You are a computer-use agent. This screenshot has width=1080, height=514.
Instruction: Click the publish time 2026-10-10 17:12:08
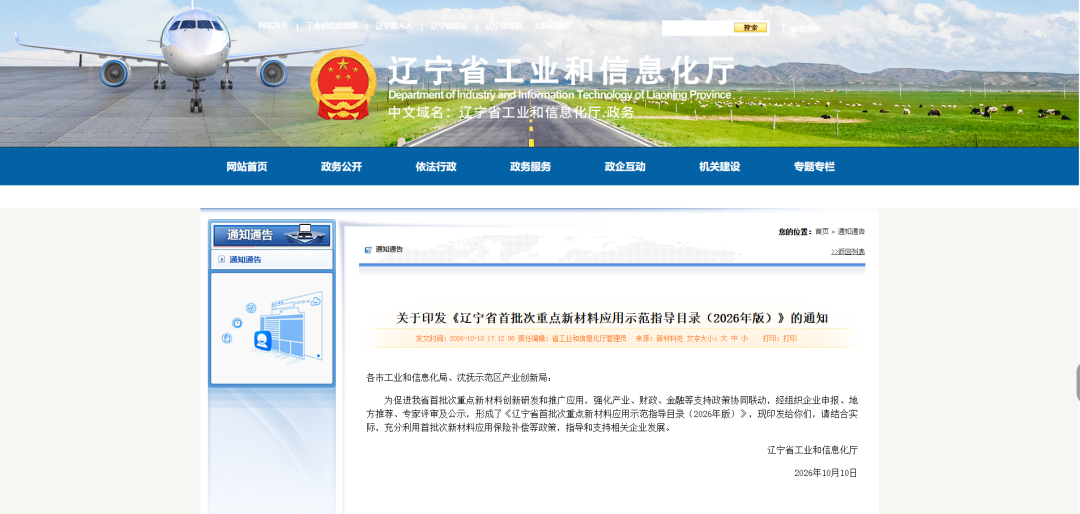pos(482,339)
